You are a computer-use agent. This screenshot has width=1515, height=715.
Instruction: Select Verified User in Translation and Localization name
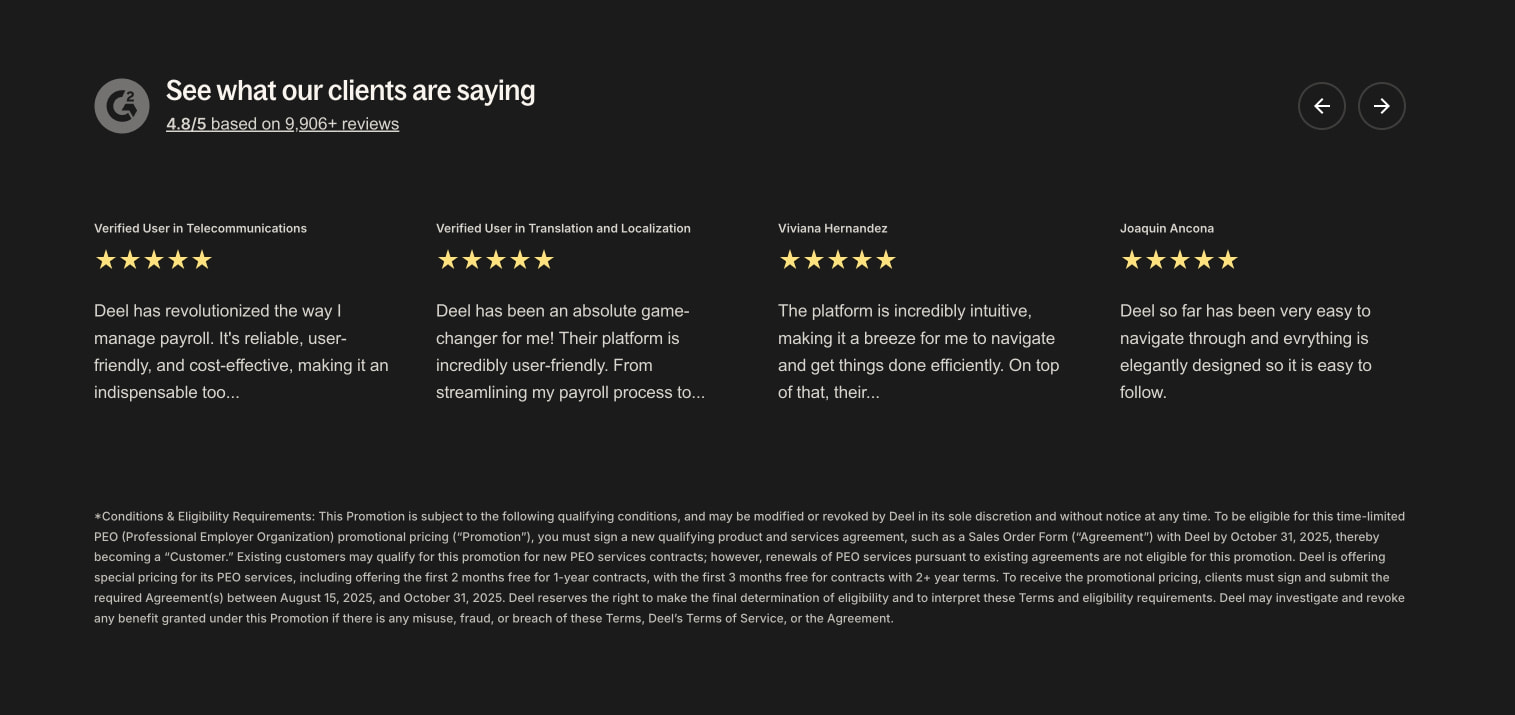tap(563, 228)
